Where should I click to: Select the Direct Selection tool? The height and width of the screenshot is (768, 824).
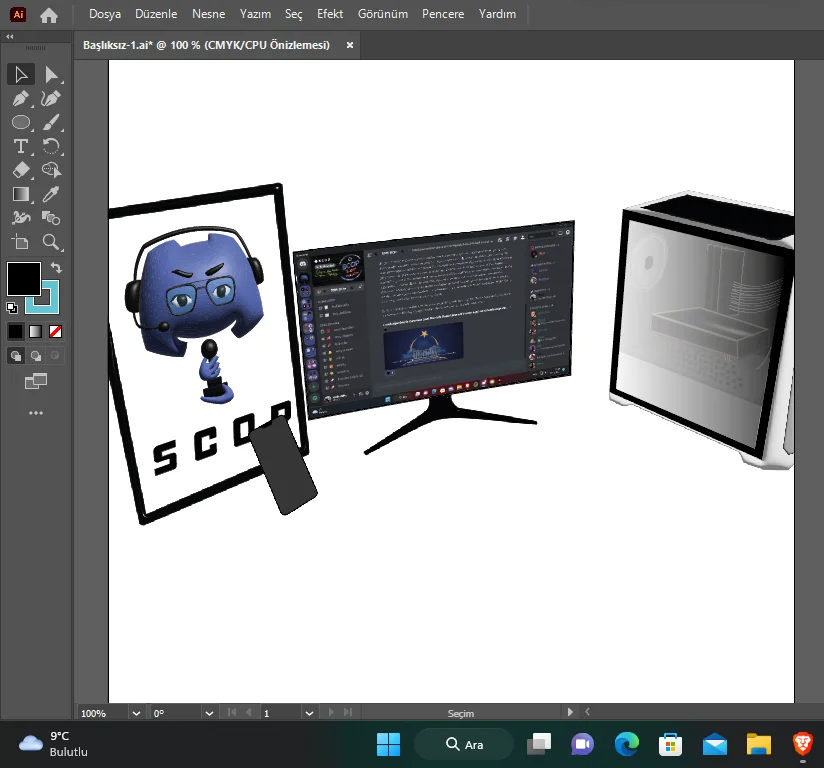click(51, 74)
